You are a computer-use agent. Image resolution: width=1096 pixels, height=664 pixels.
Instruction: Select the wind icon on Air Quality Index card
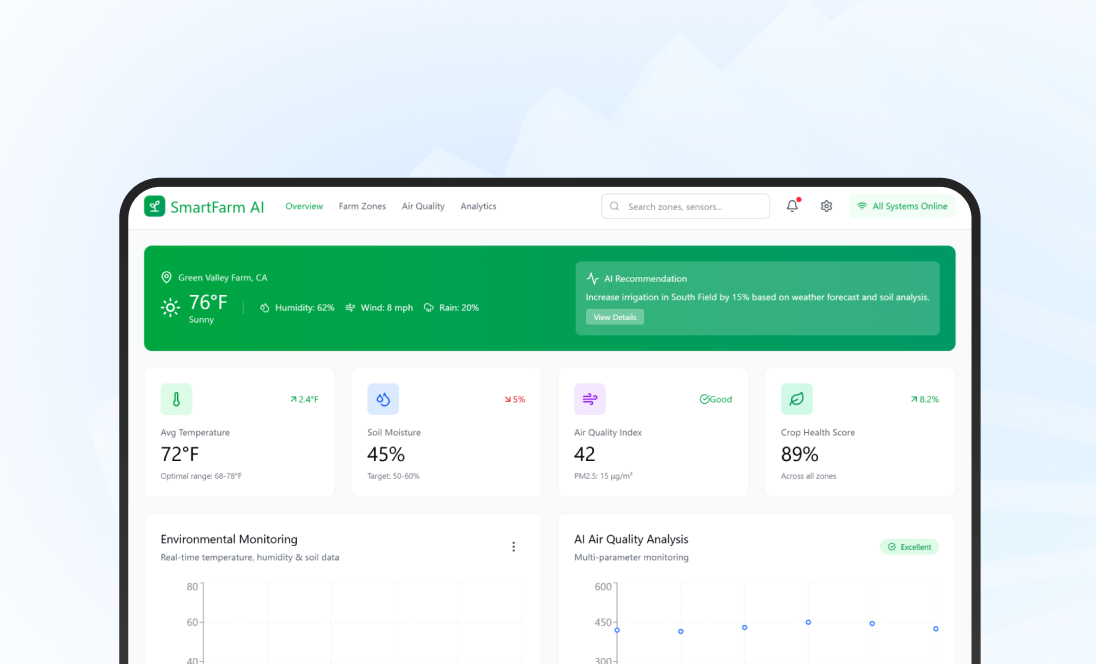point(590,399)
